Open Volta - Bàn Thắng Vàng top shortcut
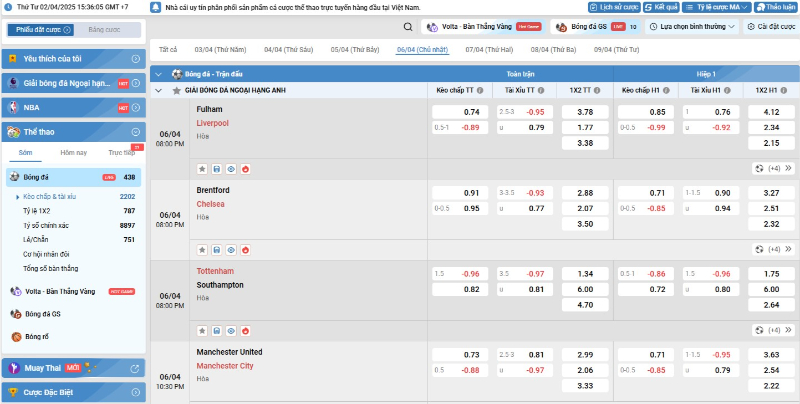This screenshot has width=800, height=404. 483,27
